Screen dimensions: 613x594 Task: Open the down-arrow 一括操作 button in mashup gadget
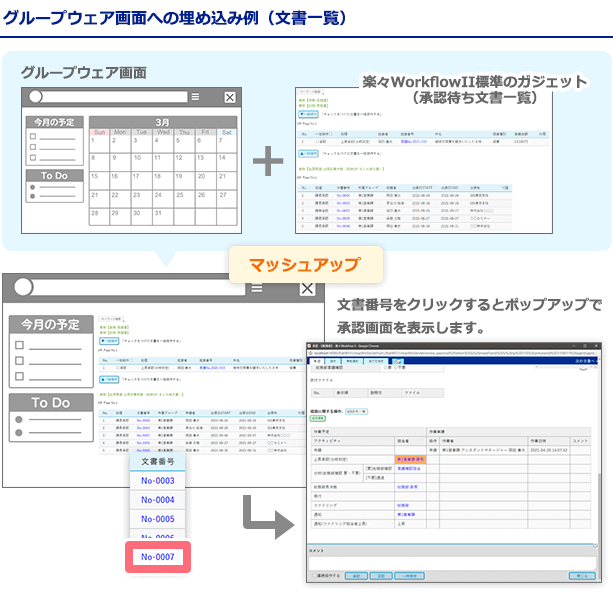pyautogui.click(x=109, y=341)
